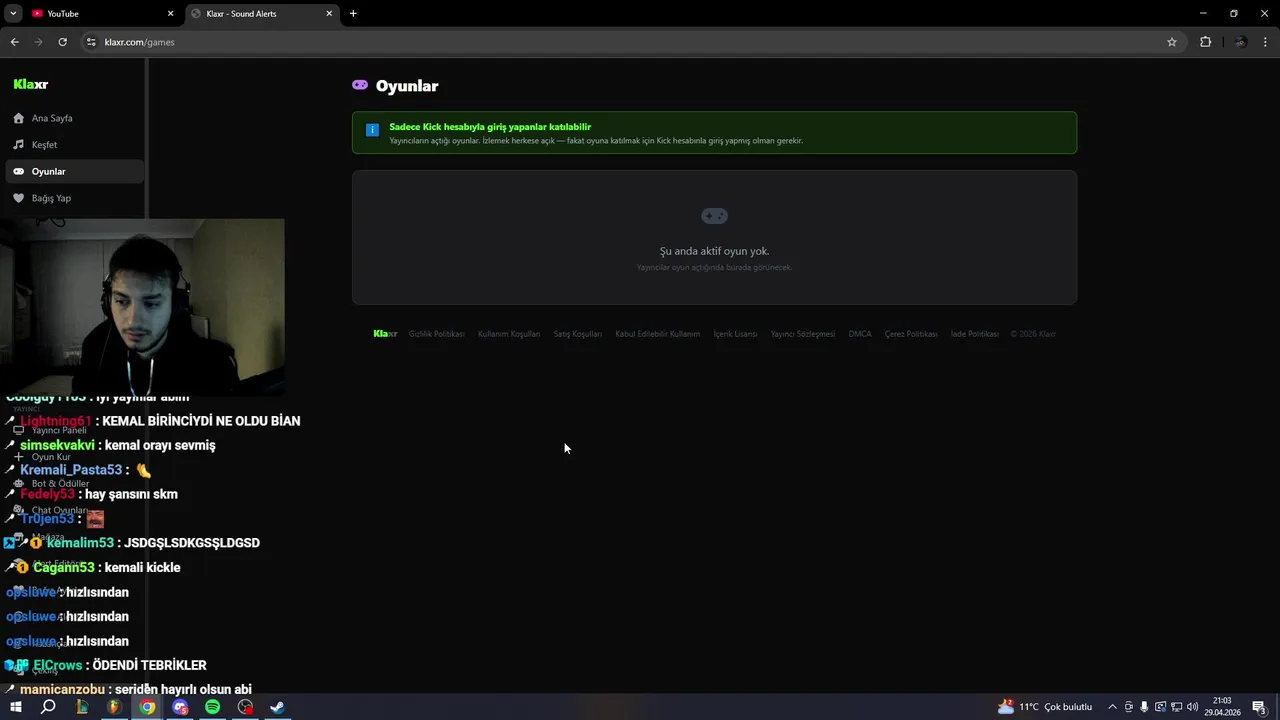Switch to the YouTube tab

[x=103, y=13]
